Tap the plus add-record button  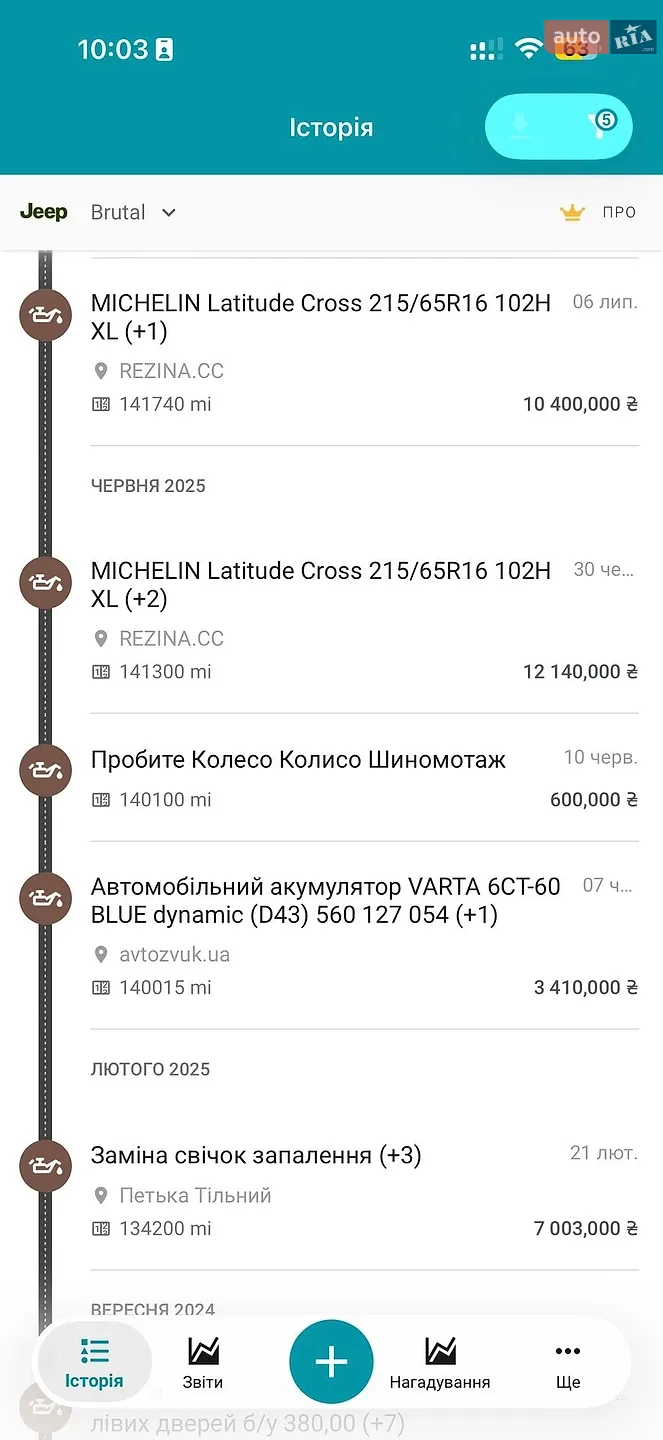coord(331,1362)
